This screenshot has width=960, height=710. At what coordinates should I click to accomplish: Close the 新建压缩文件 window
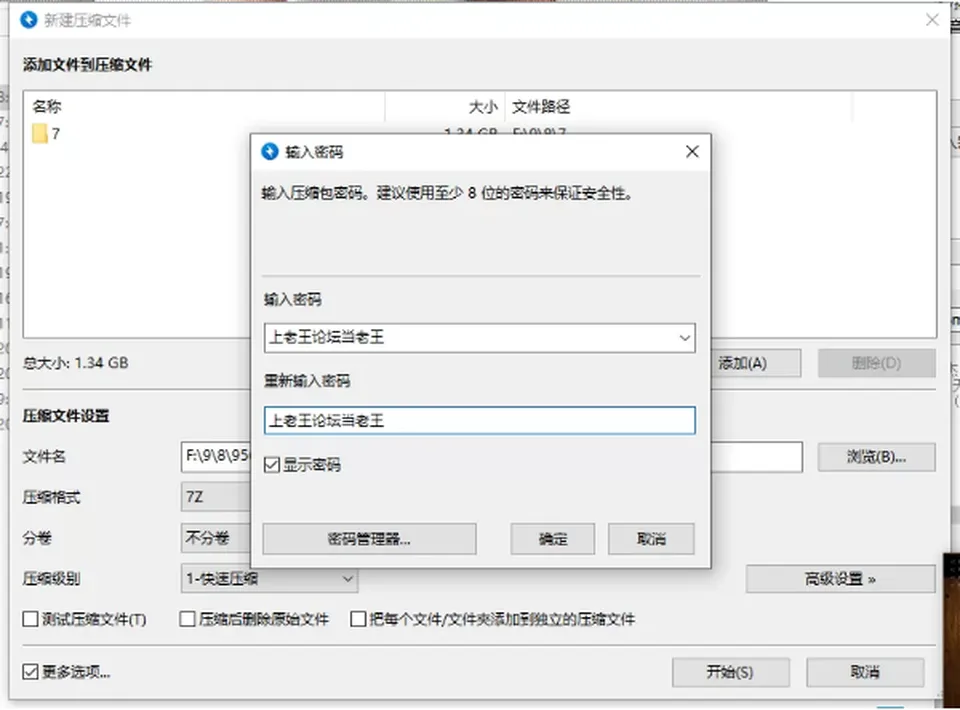[932, 20]
